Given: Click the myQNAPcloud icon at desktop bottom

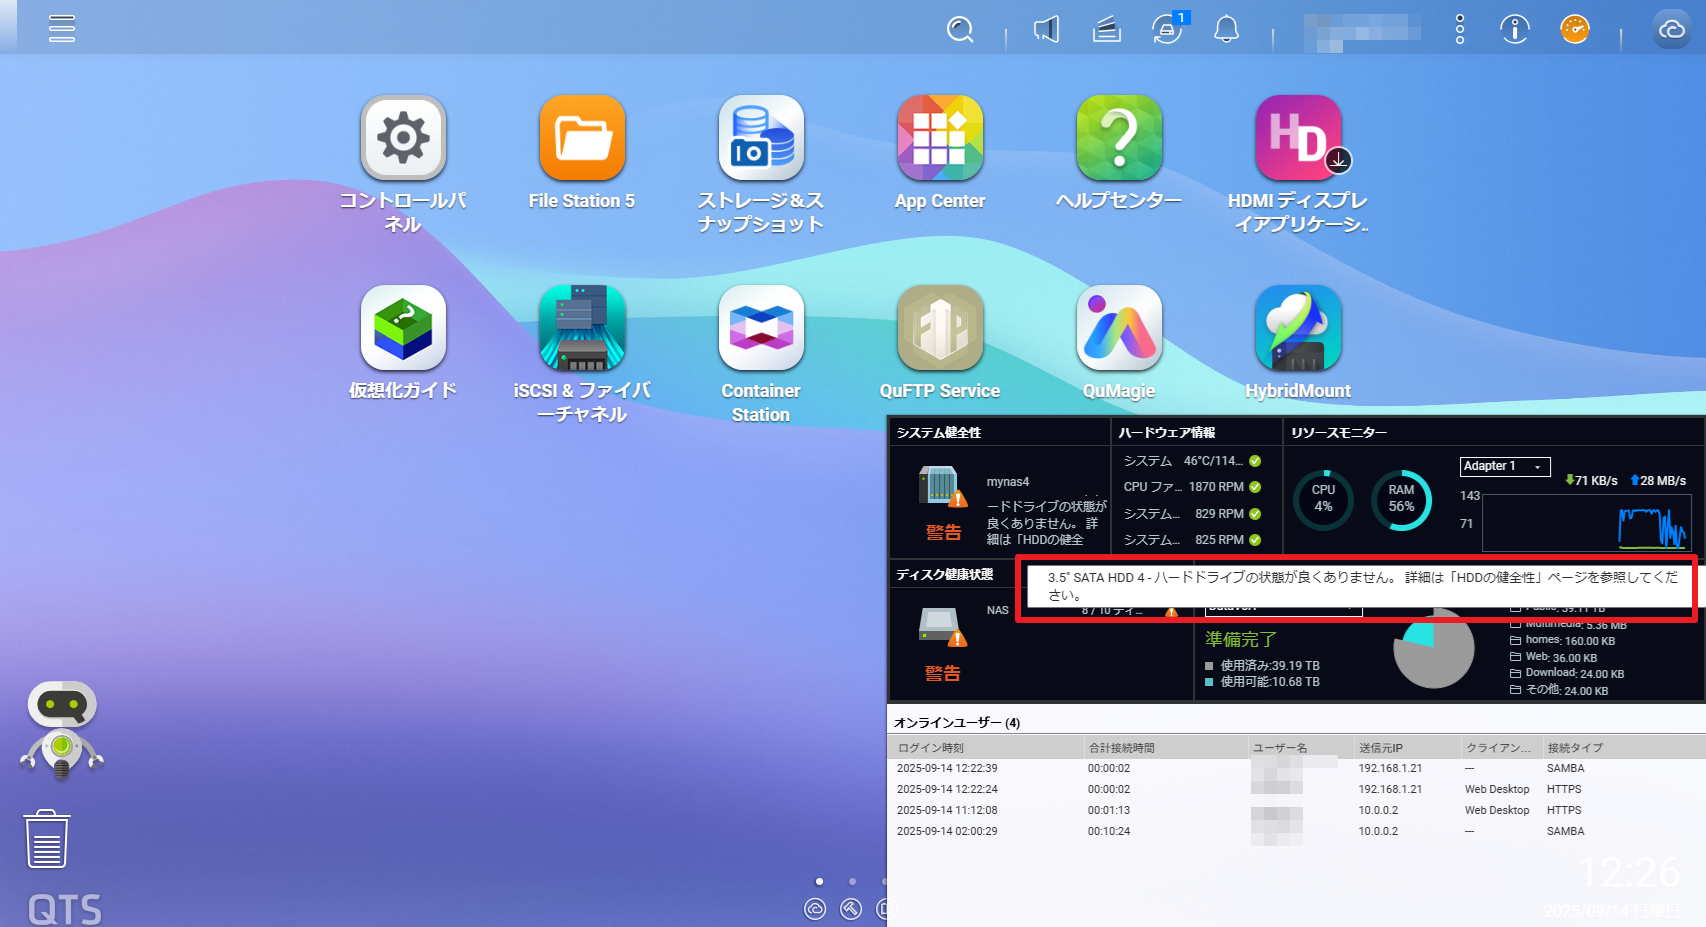Looking at the screenshot, I should (815, 909).
